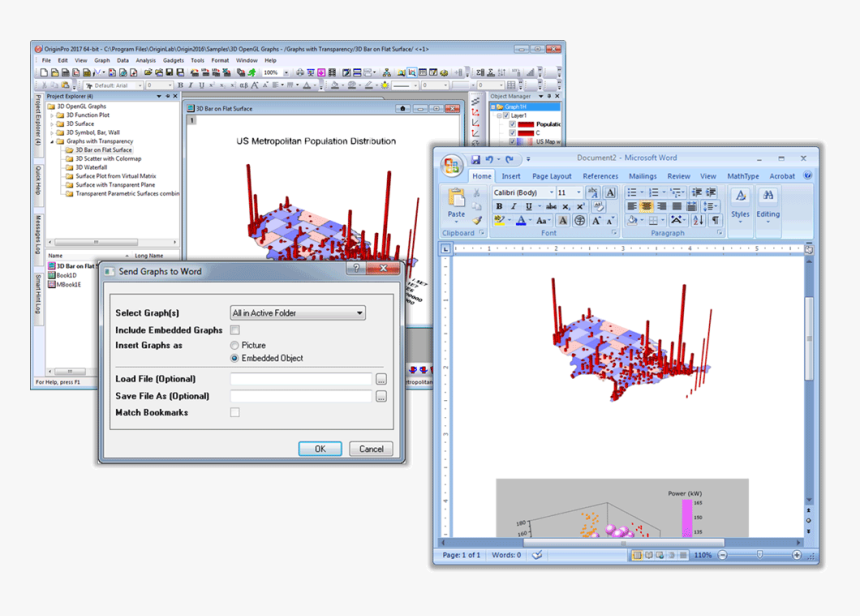This screenshot has height=616, width=860.
Task: Click browse button next to Load File
Action: pos(381,380)
